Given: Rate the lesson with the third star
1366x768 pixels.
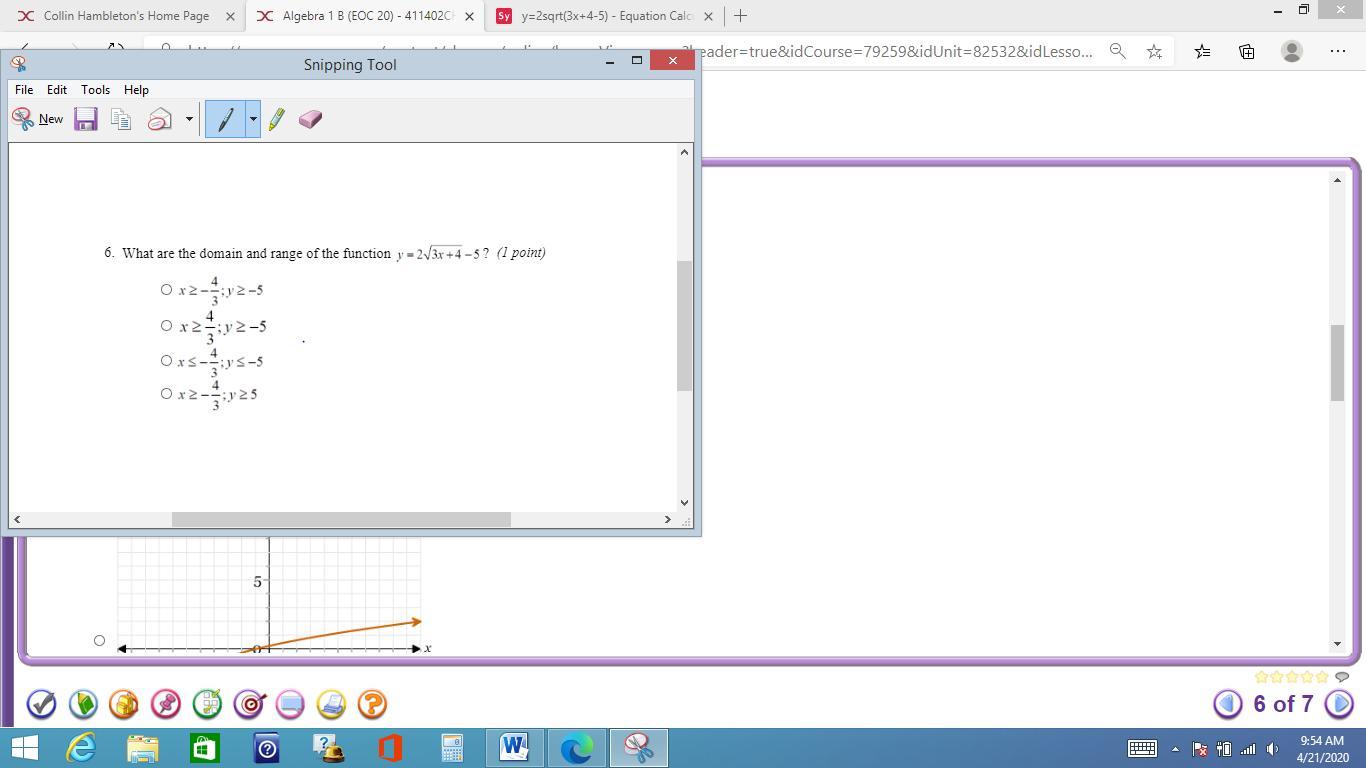Looking at the screenshot, I should (x=1292, y=677).
